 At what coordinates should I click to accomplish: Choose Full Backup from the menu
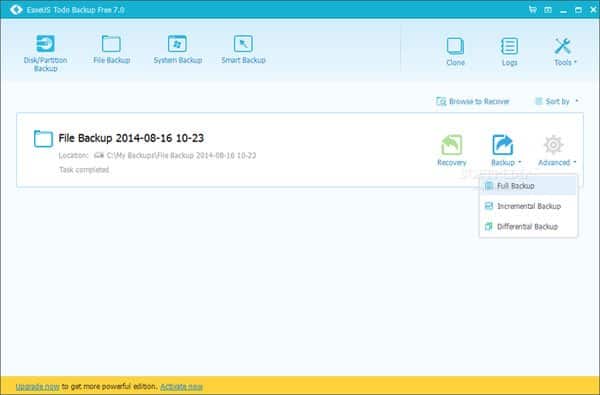(528, 186)
